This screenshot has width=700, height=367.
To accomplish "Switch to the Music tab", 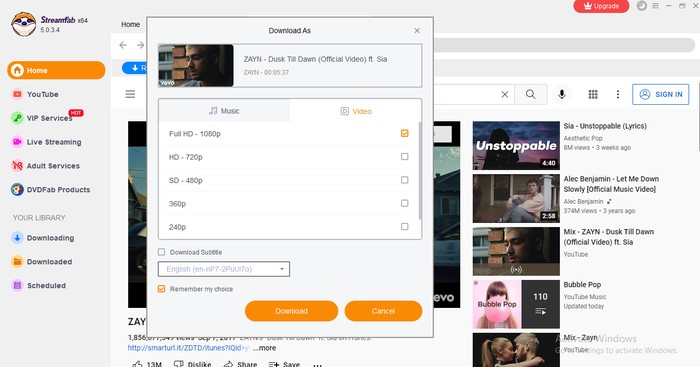I will tap(224, 111).
